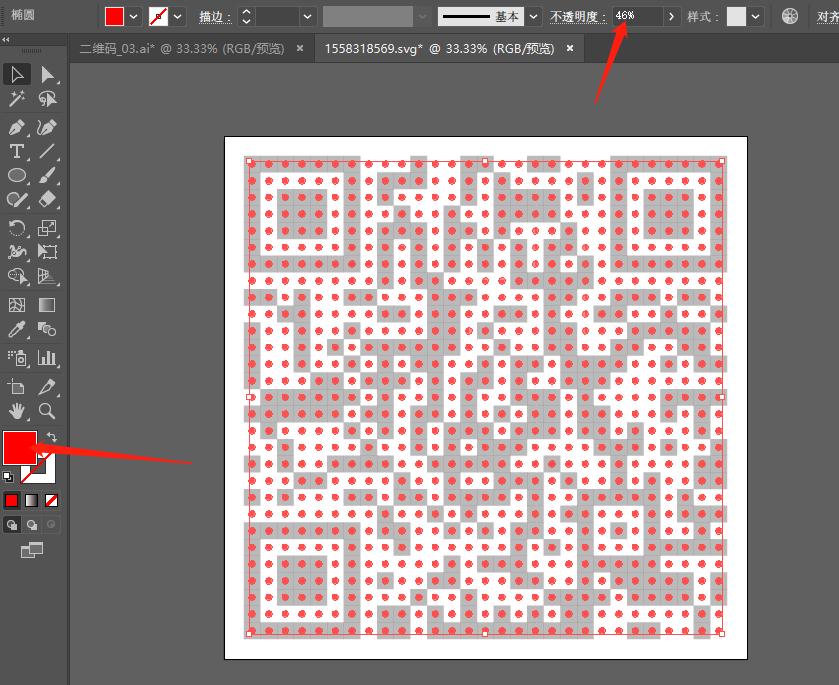Close the 二维码_03.ai tab

300,48
